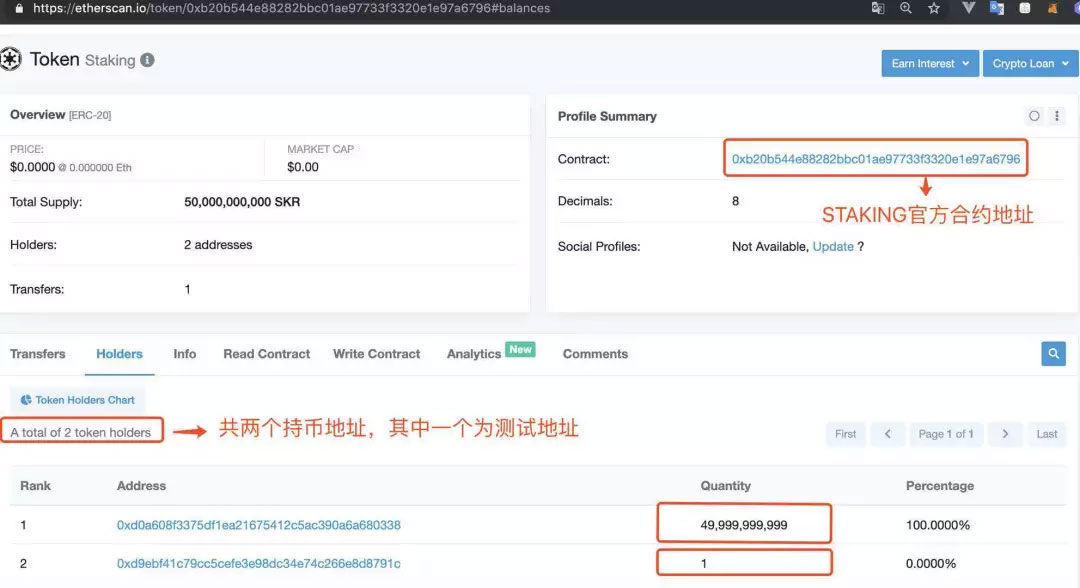Click the First page button
The image size is (1080, 588).
(845, 434)
